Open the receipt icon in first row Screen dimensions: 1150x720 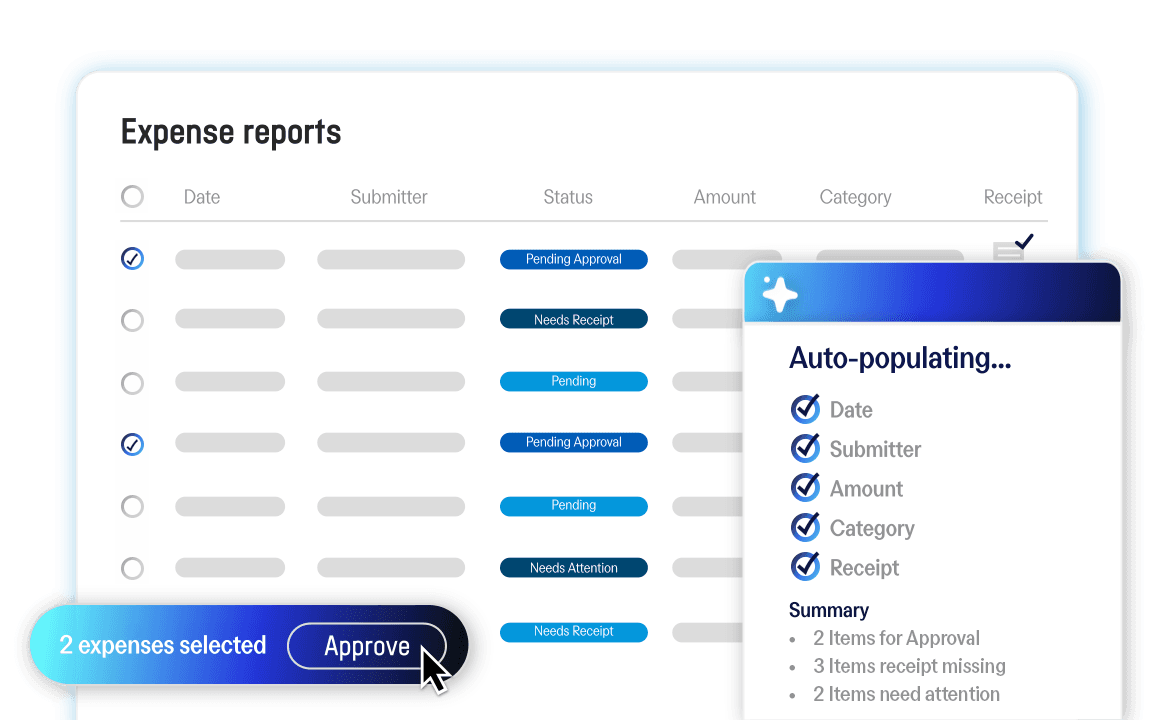pos(1012,248)
